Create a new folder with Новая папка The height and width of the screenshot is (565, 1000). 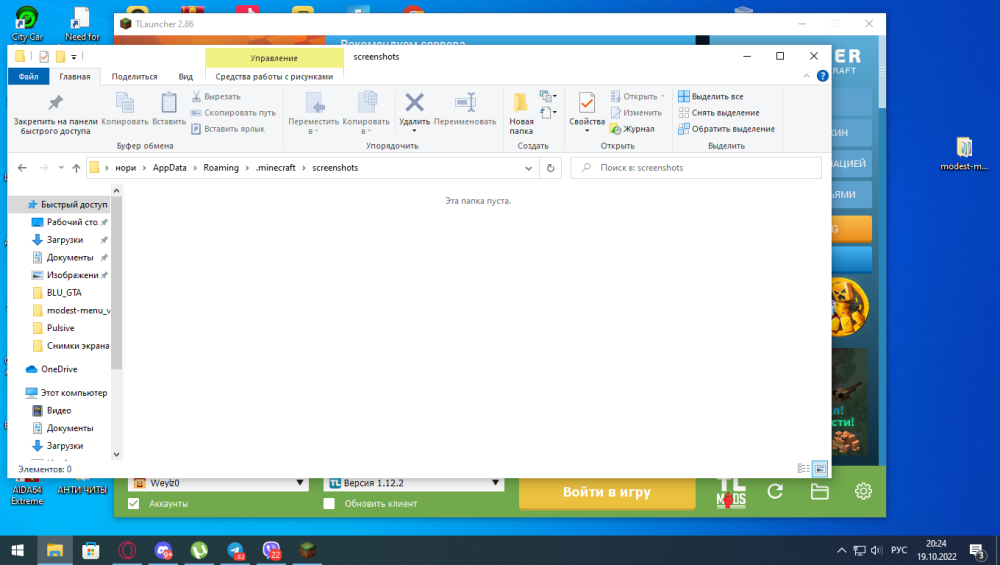tap(521, 113)
